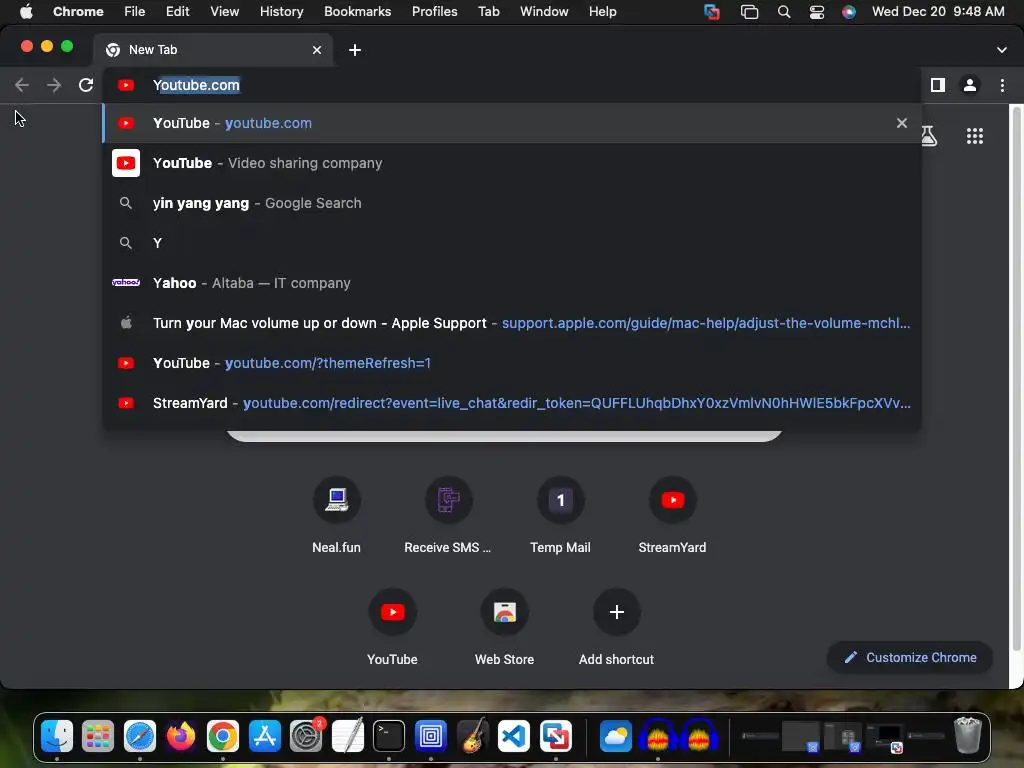
Task: Go back with the back arrow
Action: coord(22,85)
